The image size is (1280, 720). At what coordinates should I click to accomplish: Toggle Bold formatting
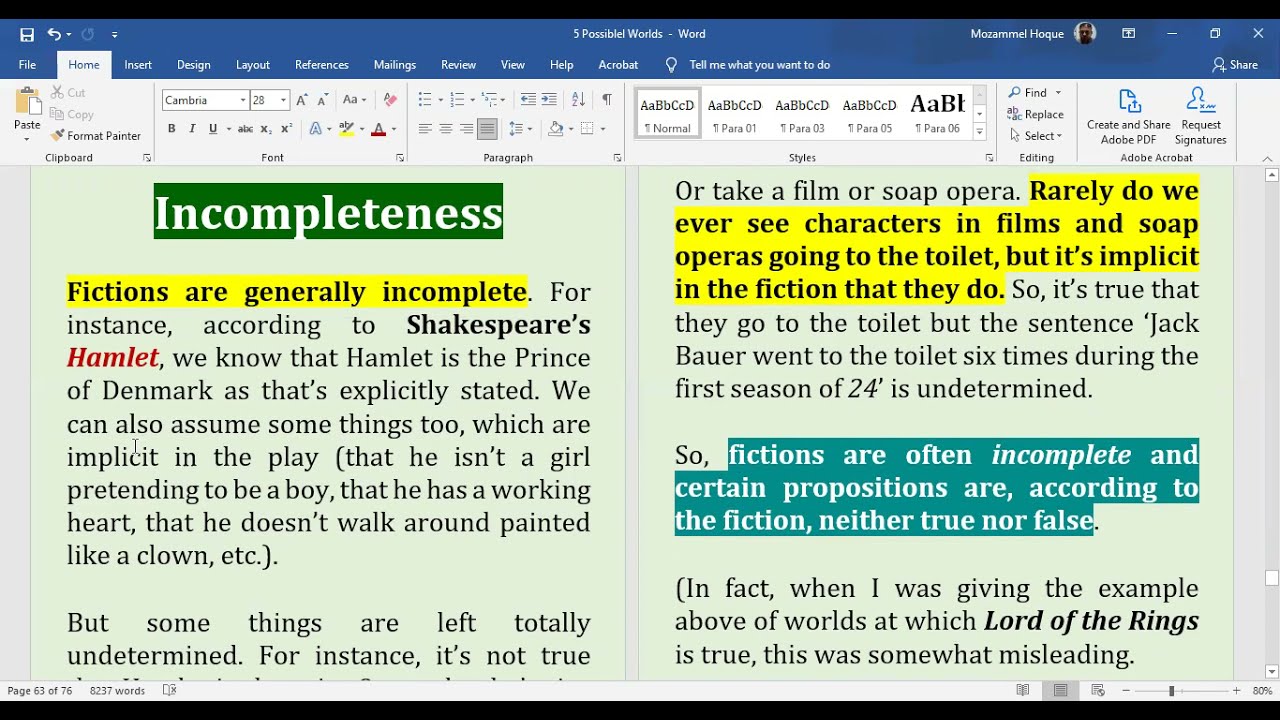171,129
